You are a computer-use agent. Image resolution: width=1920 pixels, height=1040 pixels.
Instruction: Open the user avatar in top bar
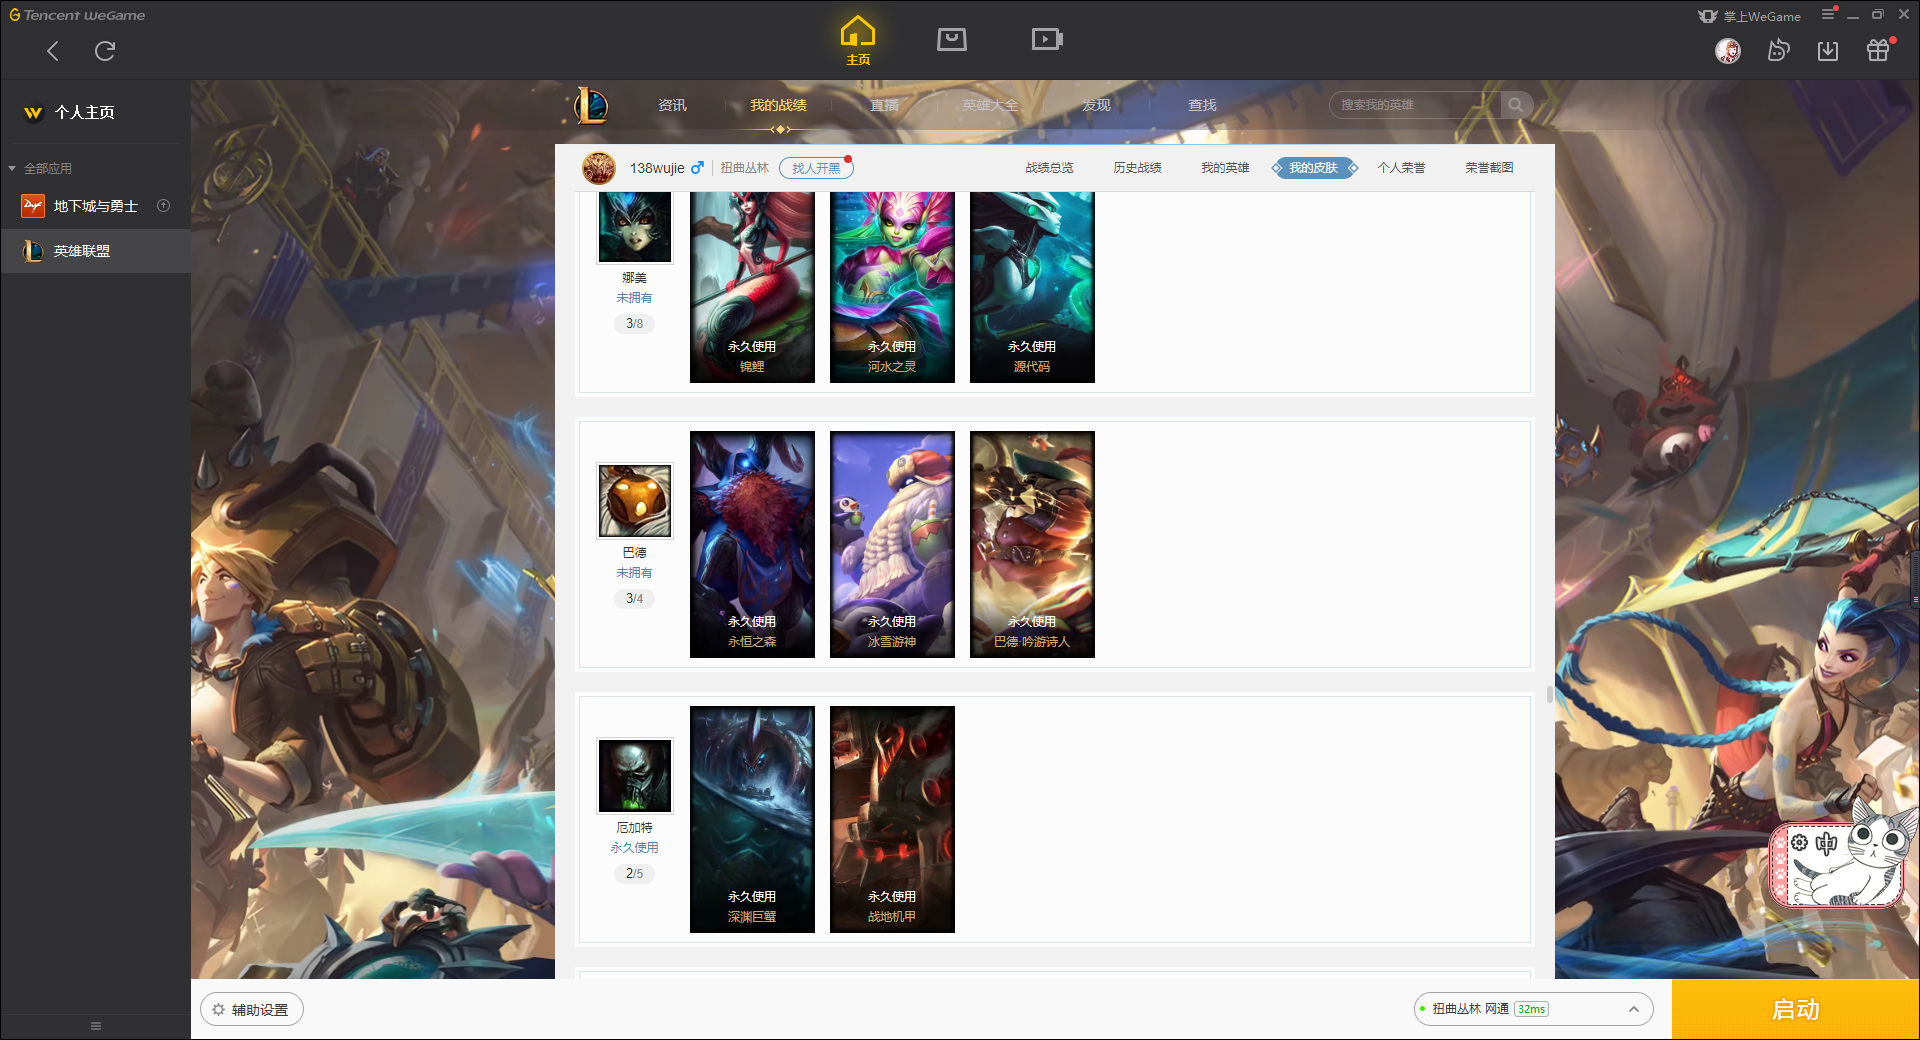click(x=1728, y=51)
